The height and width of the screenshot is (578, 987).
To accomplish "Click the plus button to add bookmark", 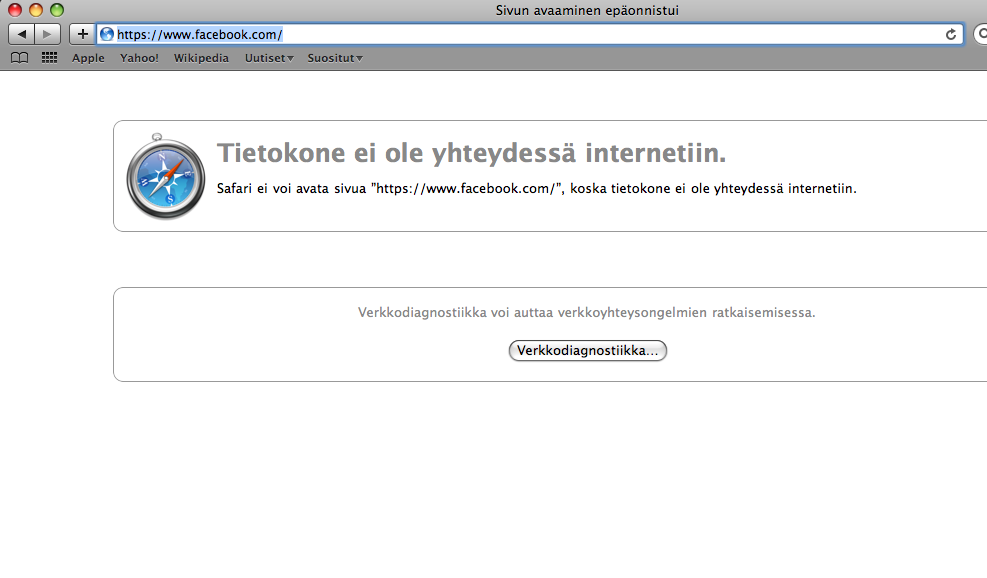I will click(82, 34).
